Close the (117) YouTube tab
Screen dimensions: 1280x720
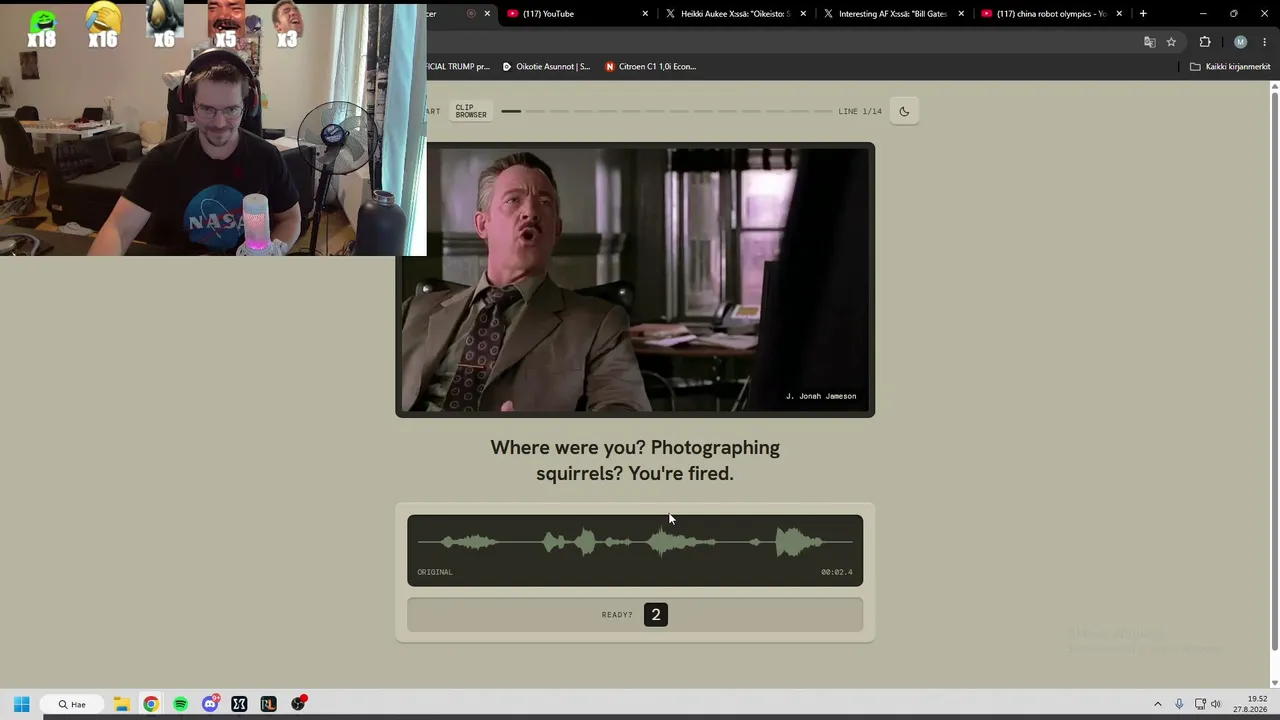tap(645, 14)
